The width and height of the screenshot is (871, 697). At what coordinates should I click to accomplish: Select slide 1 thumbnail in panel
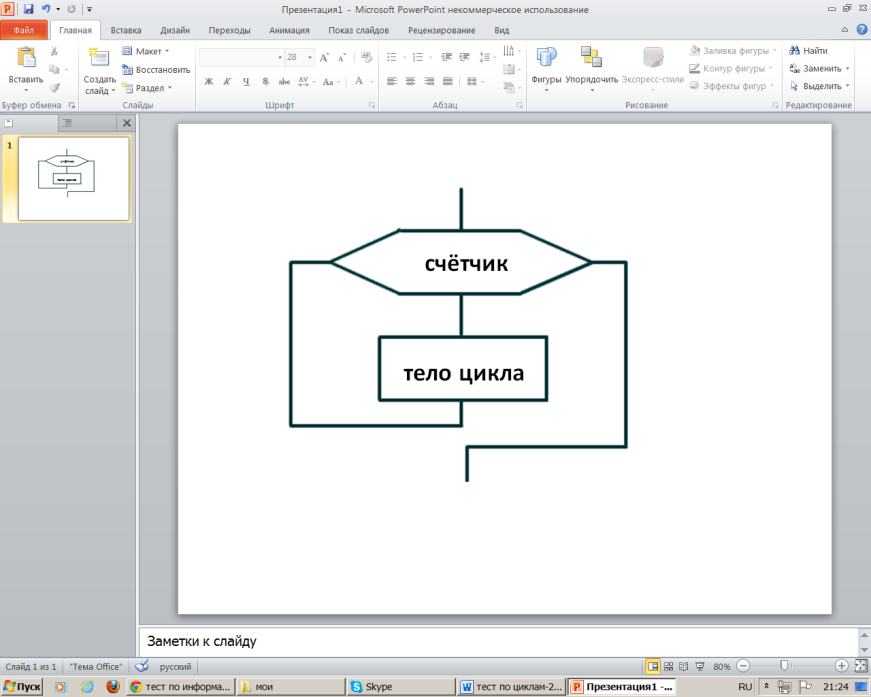click(x=74, y=179)
